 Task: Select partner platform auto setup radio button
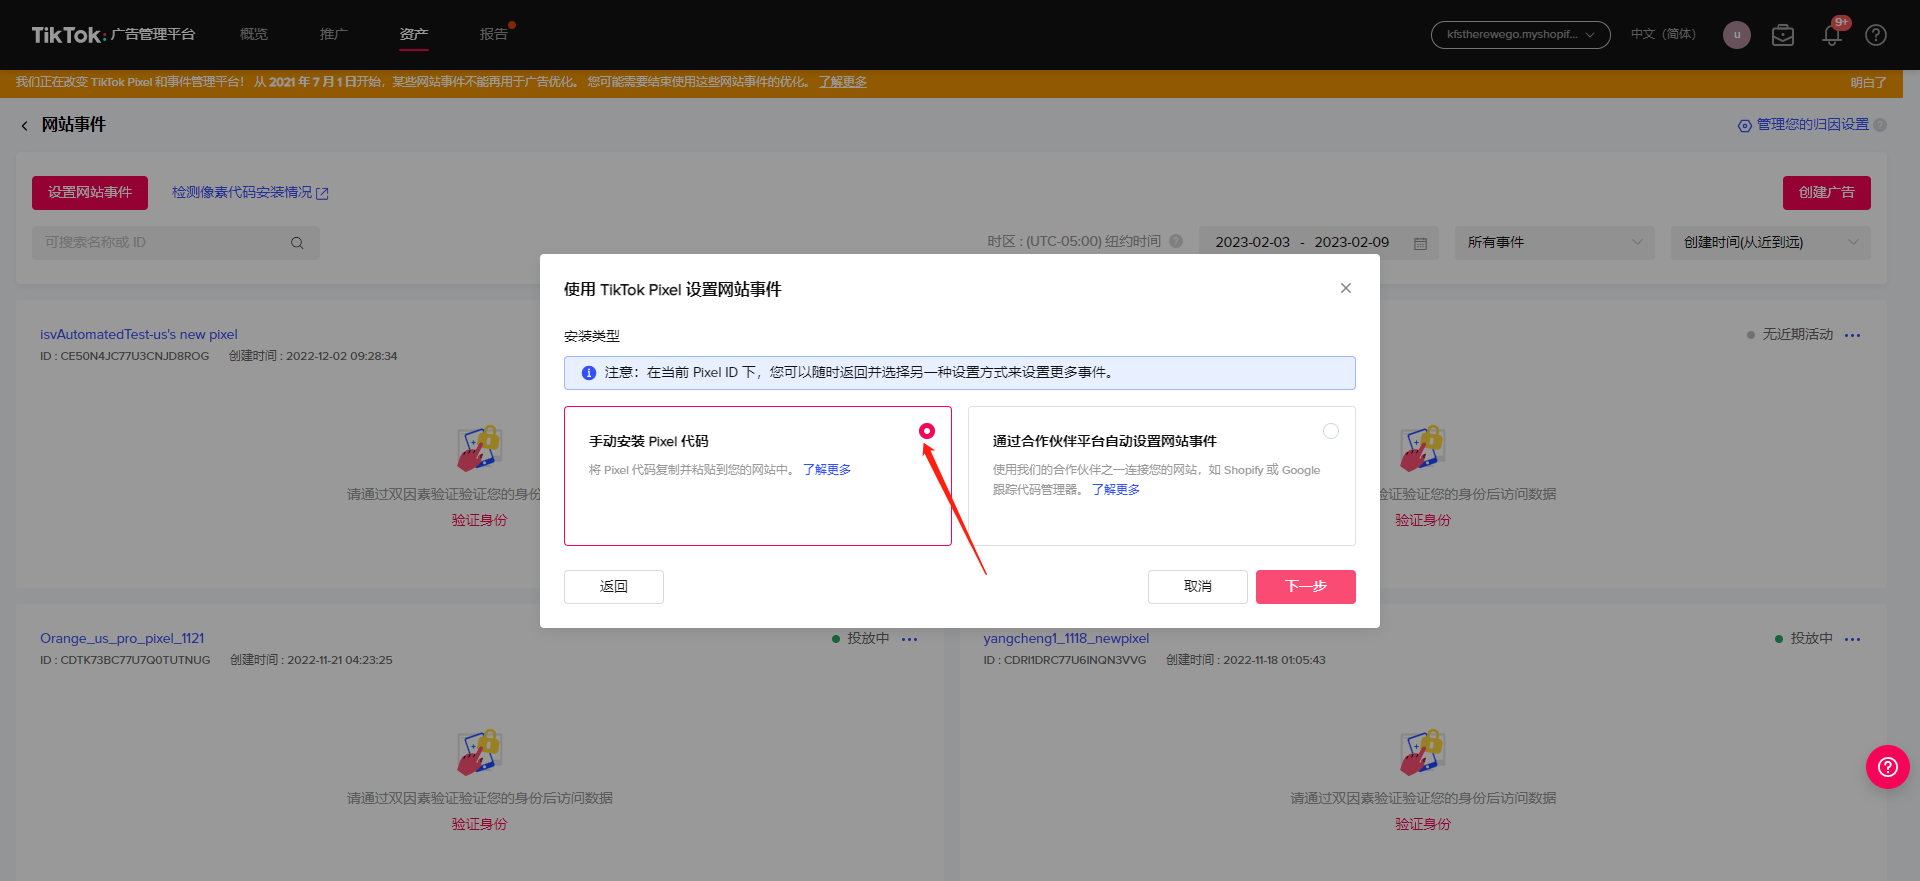(x=1331, y=431)
